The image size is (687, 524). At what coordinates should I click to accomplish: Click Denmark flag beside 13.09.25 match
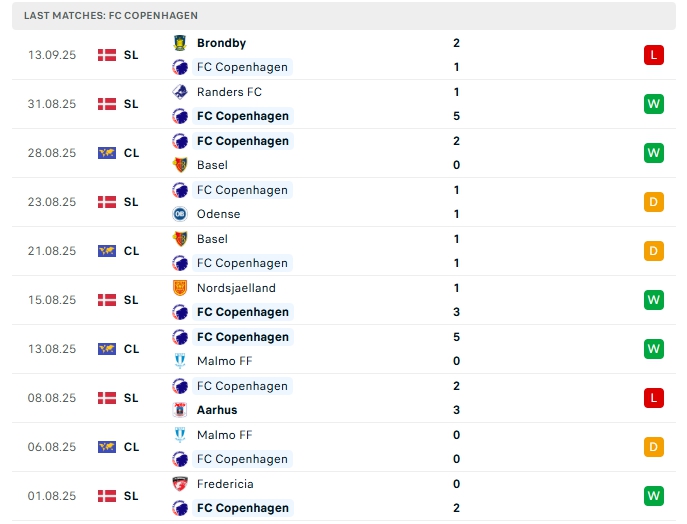[x=107, y=55]
